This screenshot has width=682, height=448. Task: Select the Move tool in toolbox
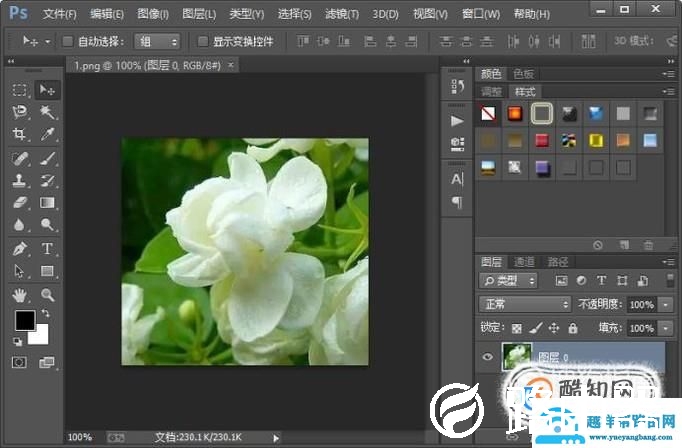click(47, 90)
